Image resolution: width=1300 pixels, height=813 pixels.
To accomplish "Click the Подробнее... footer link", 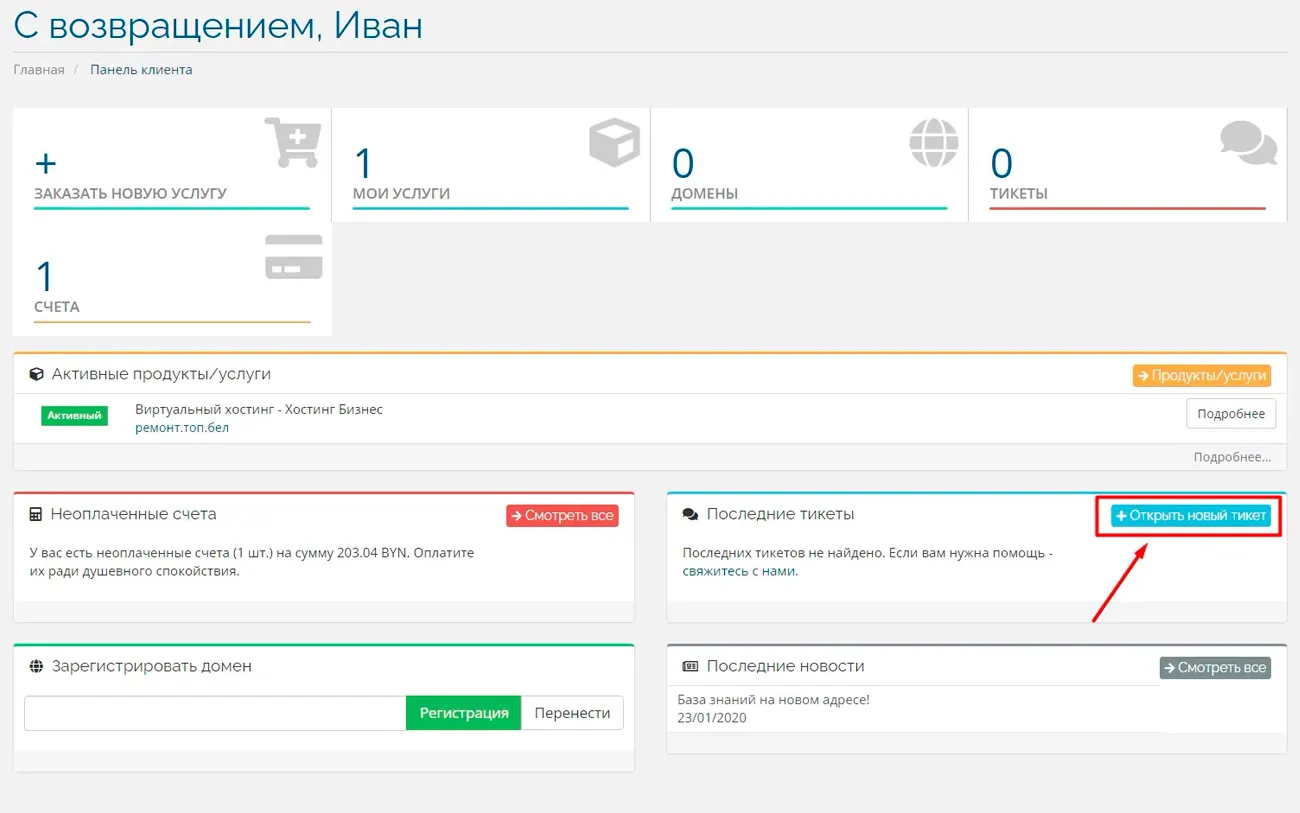I will (x=1232, y=457).
